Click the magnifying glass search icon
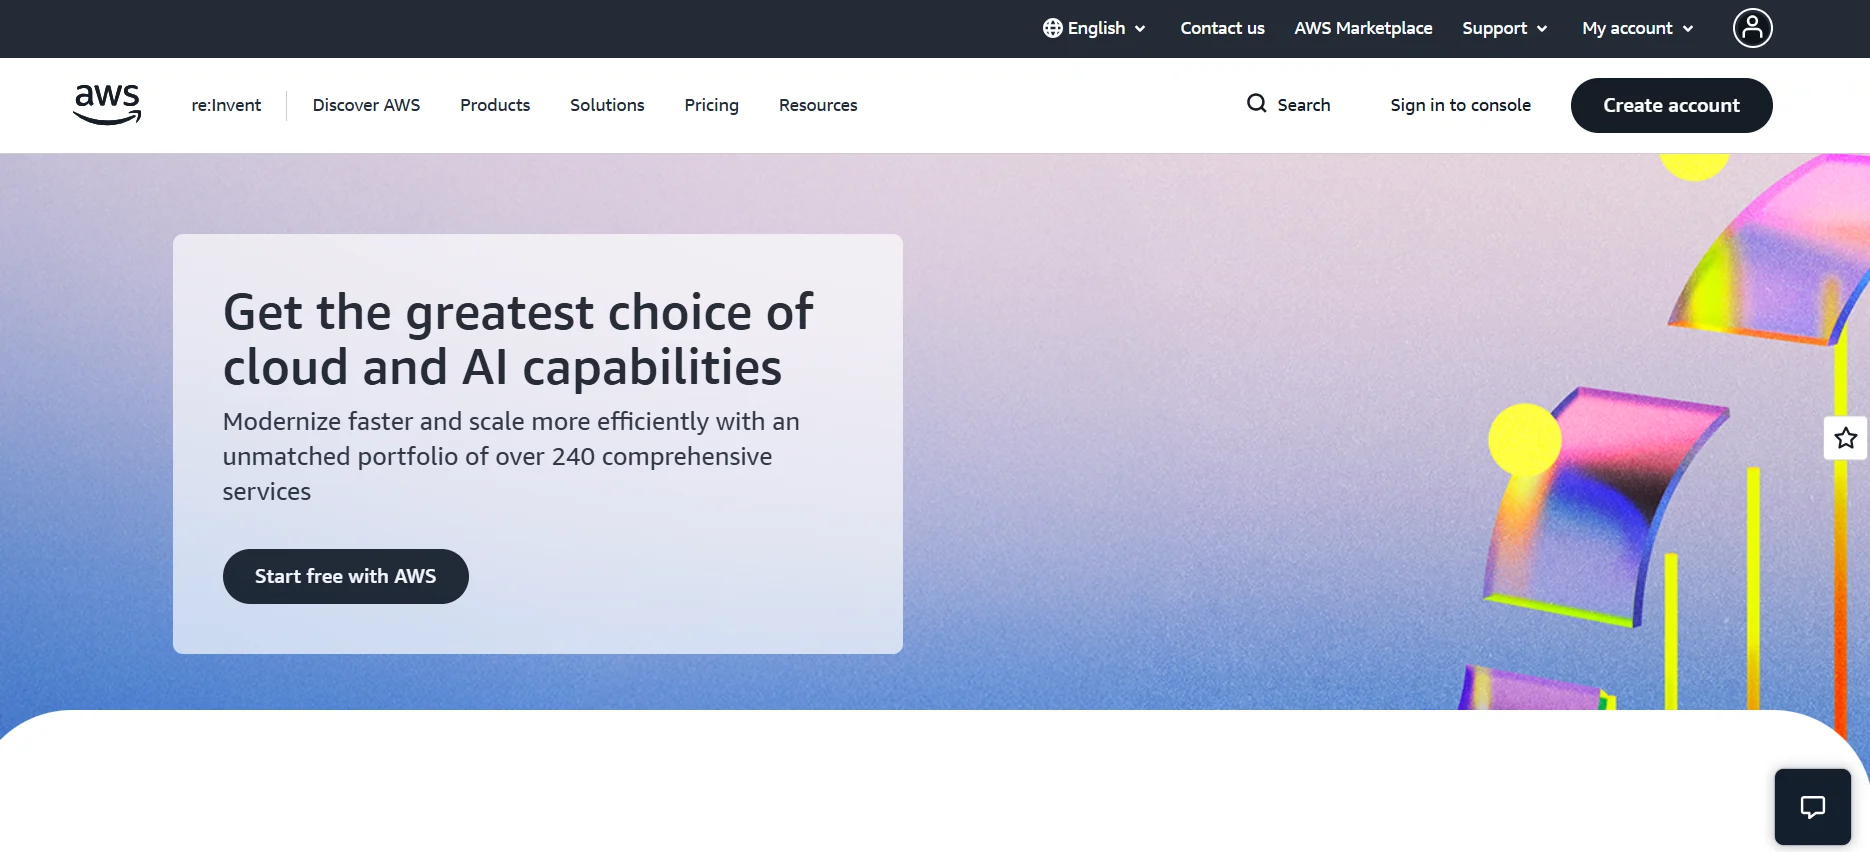This screenshot has width=1870, height=852. click(x=1256, y=104)
